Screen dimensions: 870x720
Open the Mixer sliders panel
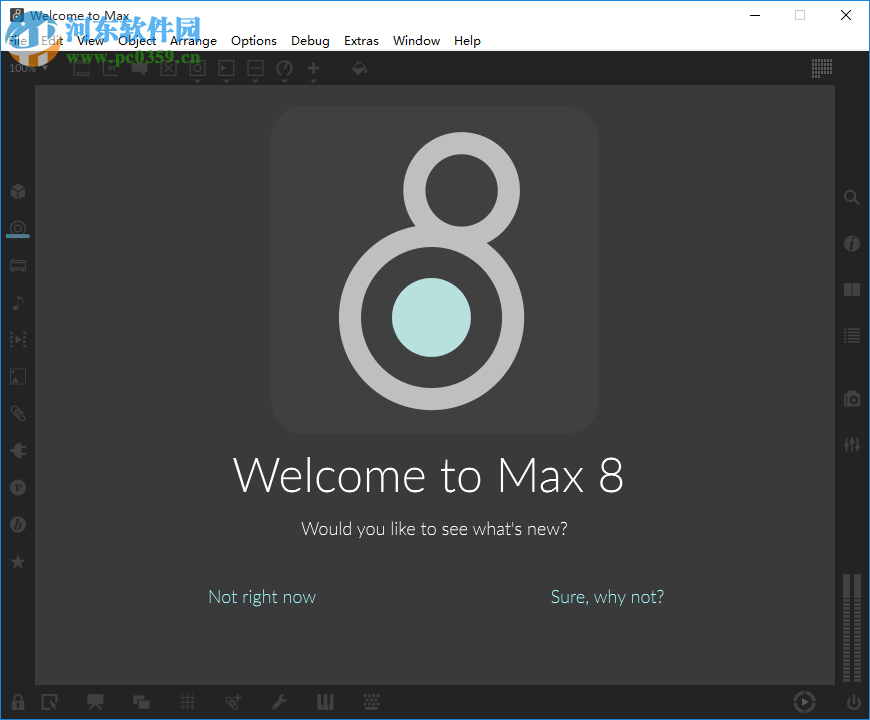(x=851, y=444)
